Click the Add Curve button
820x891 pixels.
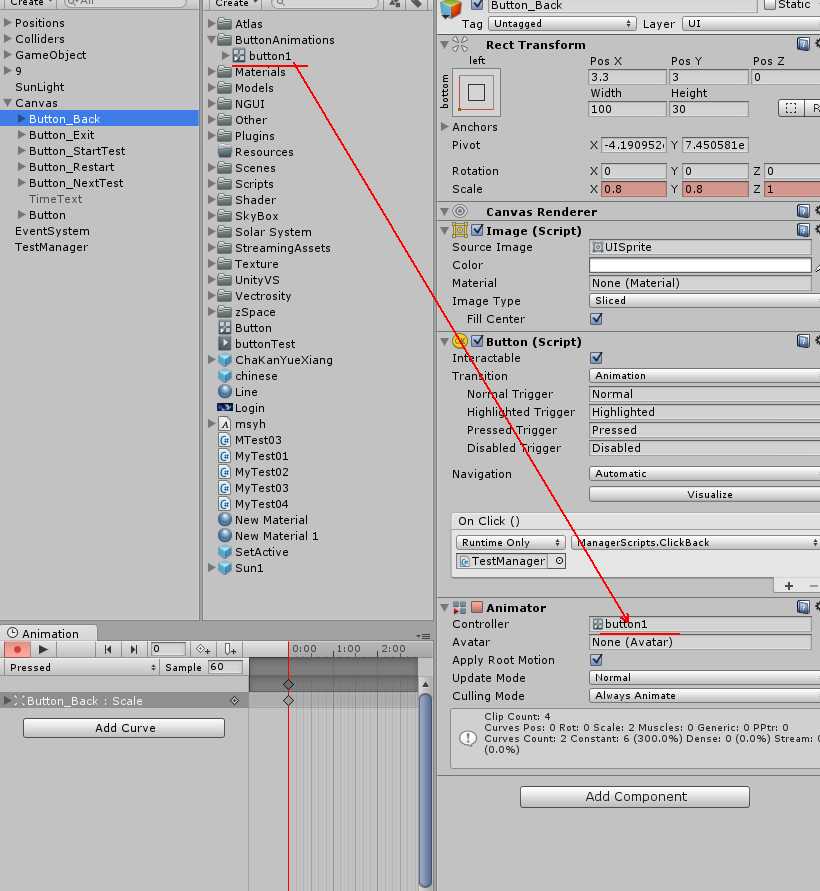(124, 727)
